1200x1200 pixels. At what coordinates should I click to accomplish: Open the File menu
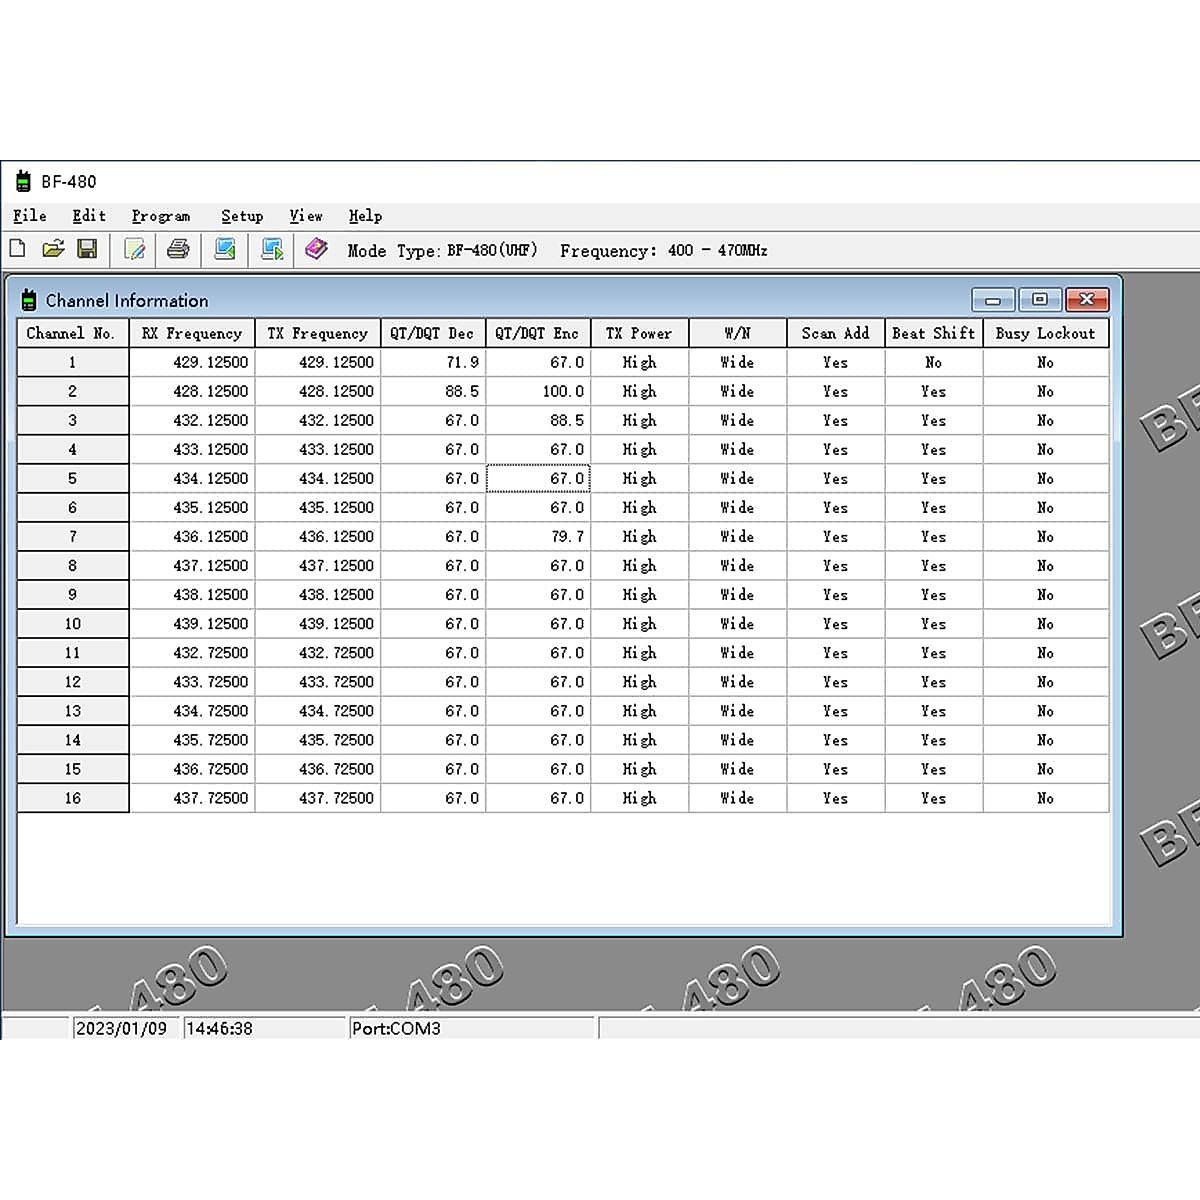coord(29,216)
